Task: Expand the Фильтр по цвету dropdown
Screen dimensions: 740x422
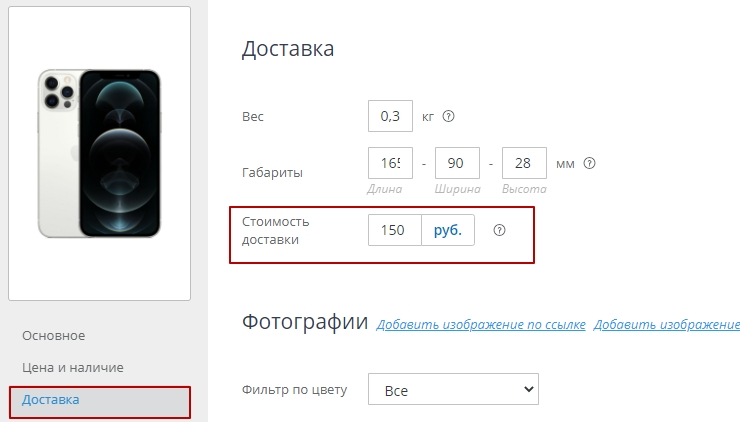Action: [x=453, y=389]
